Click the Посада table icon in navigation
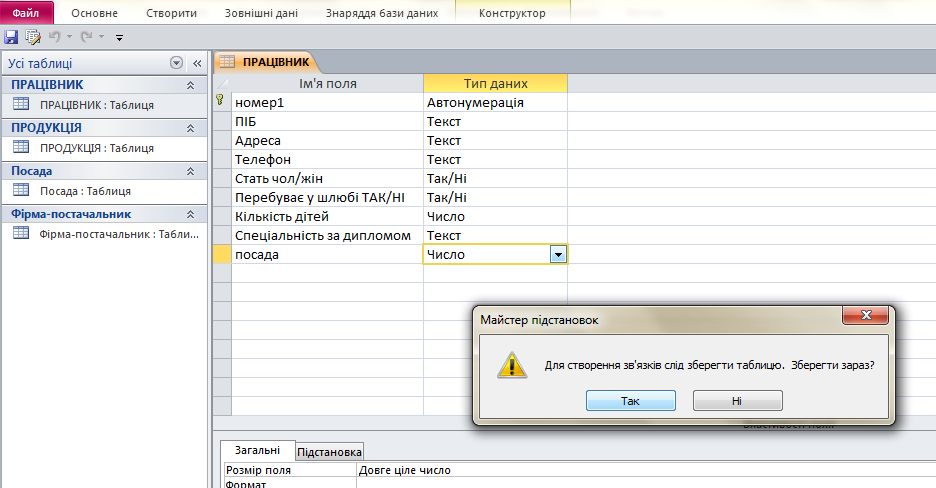 click(21, 190)
